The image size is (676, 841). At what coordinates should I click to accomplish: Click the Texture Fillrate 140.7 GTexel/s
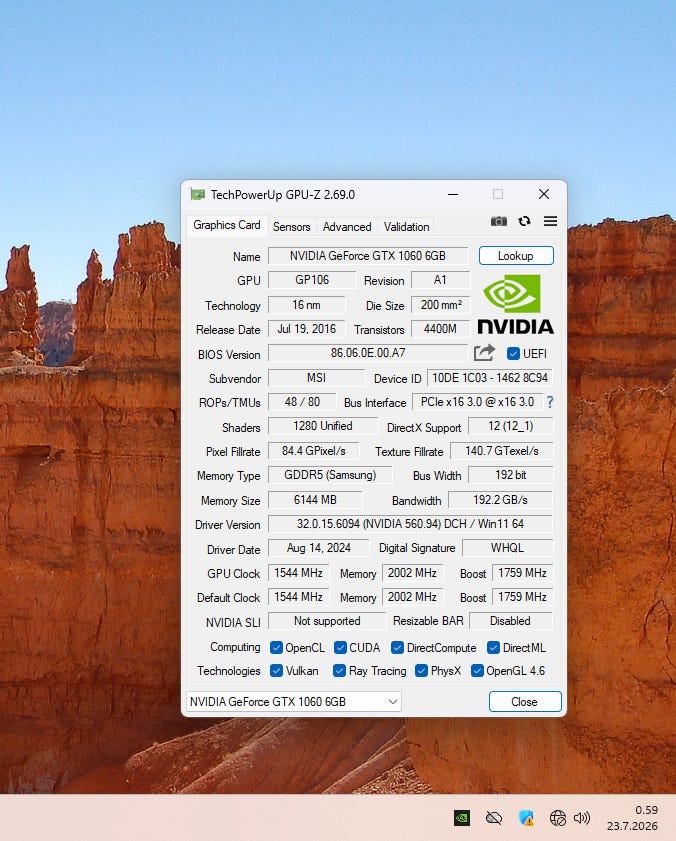click(502, 451)
